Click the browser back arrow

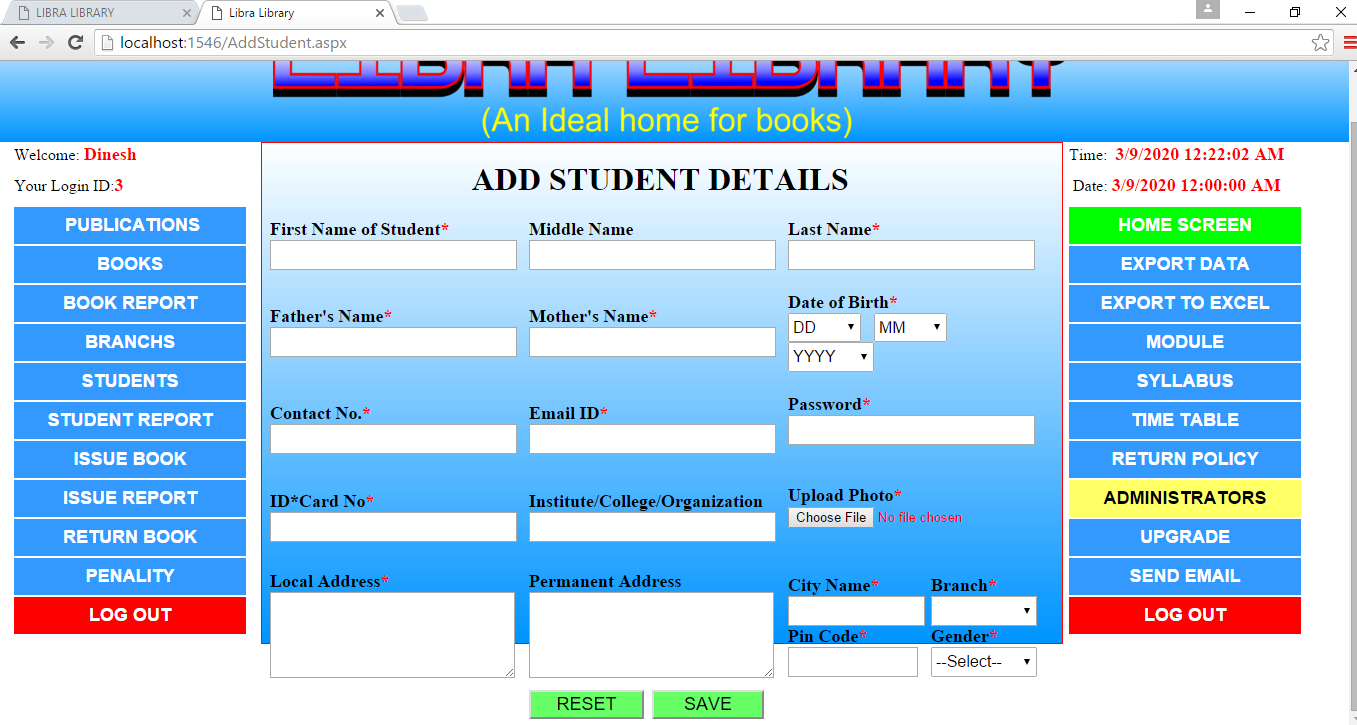tap(17, 42)
